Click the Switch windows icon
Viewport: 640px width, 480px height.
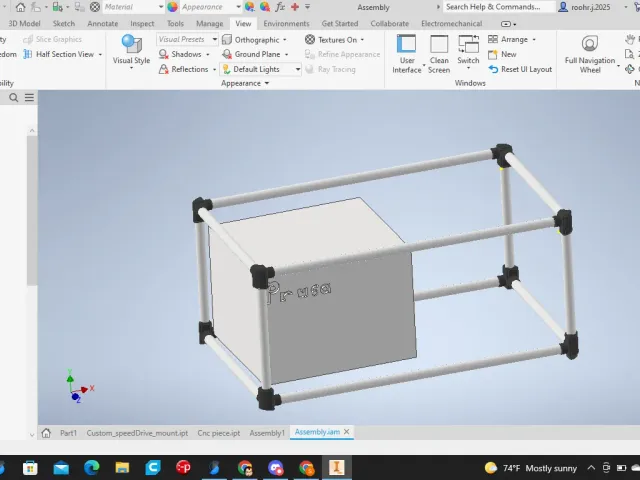tap(468, 44)
